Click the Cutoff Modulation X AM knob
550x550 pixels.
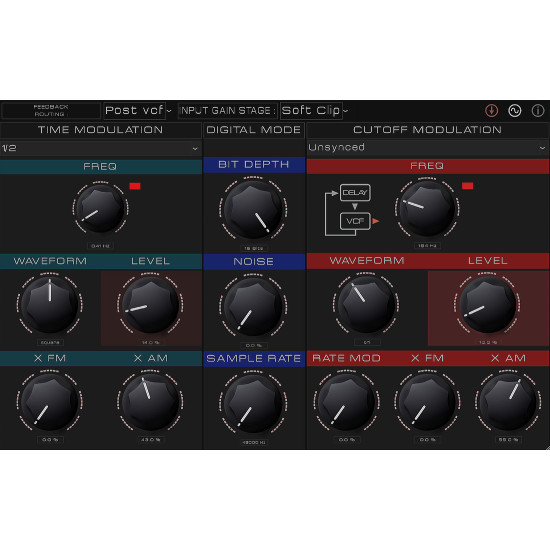[508, 402]
